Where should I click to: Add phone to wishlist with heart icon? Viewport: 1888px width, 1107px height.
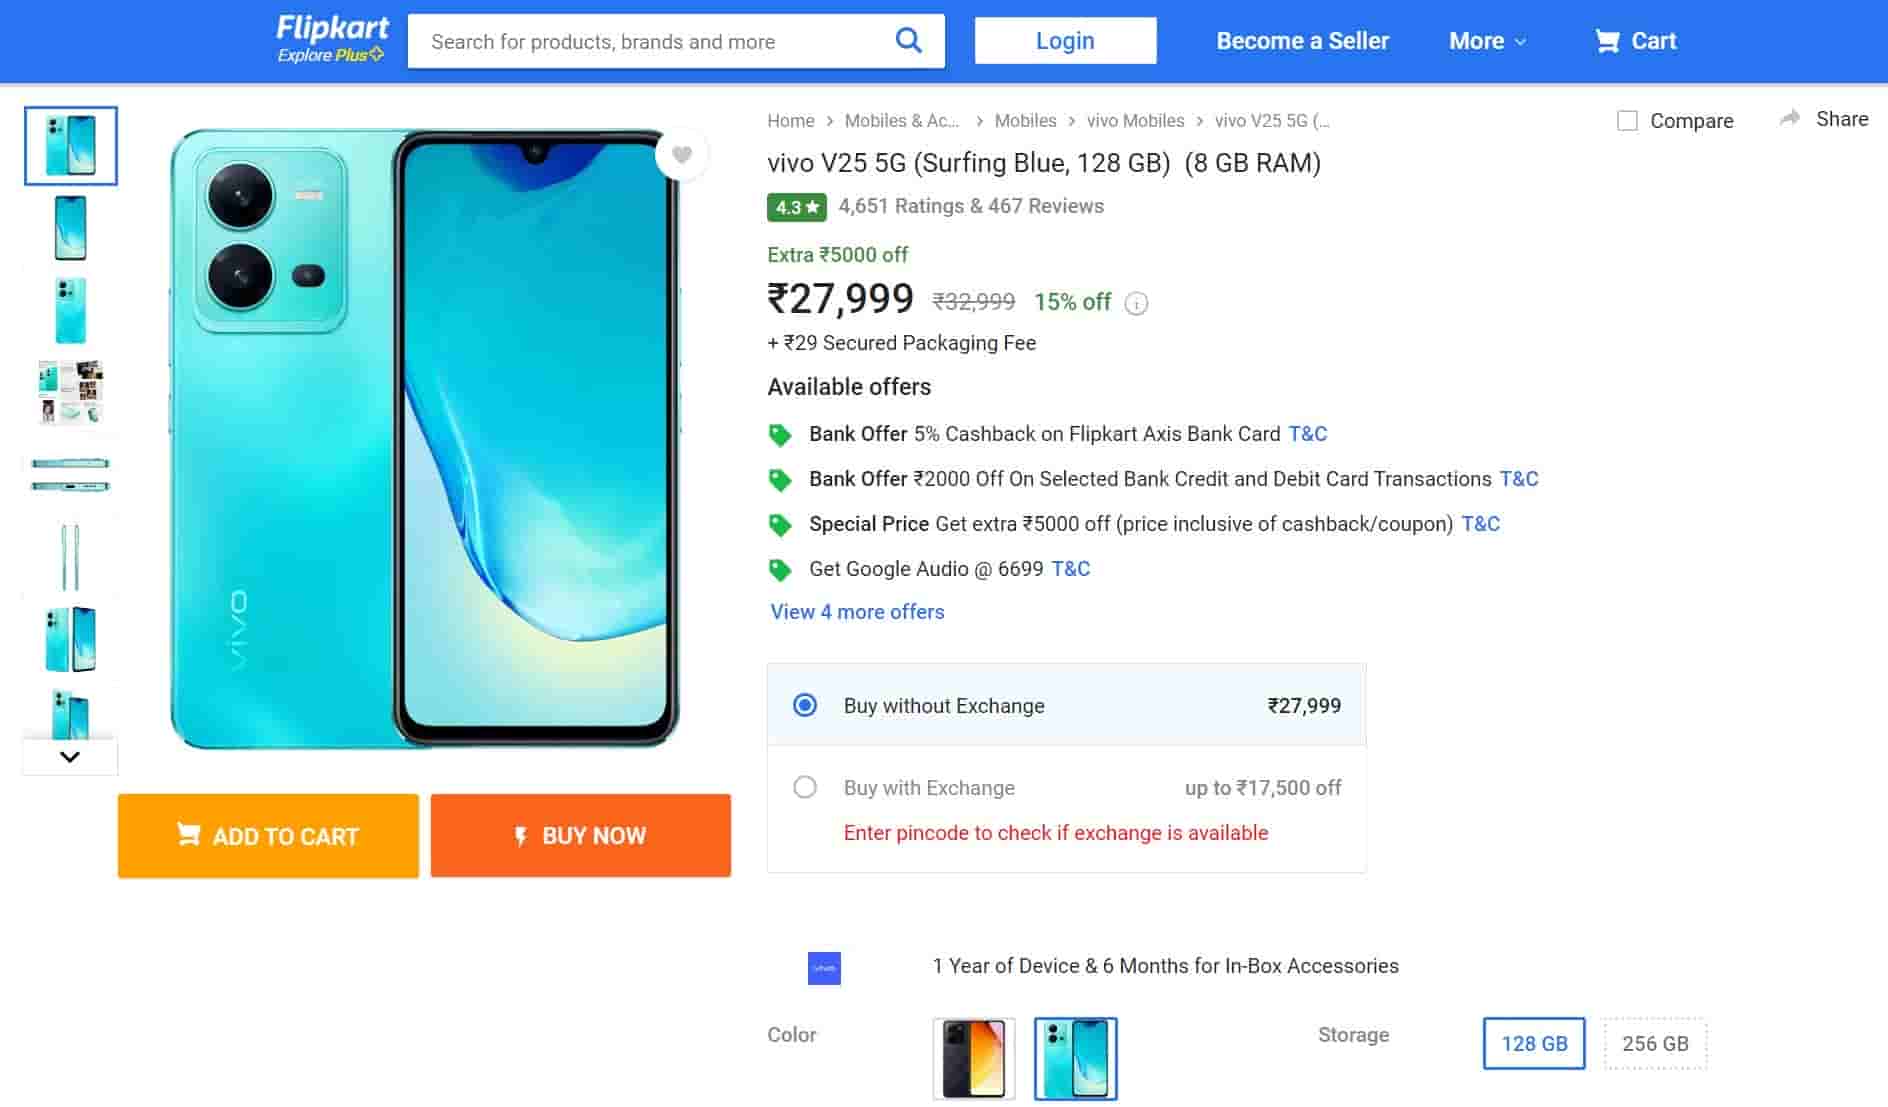(x=682, y=155)
